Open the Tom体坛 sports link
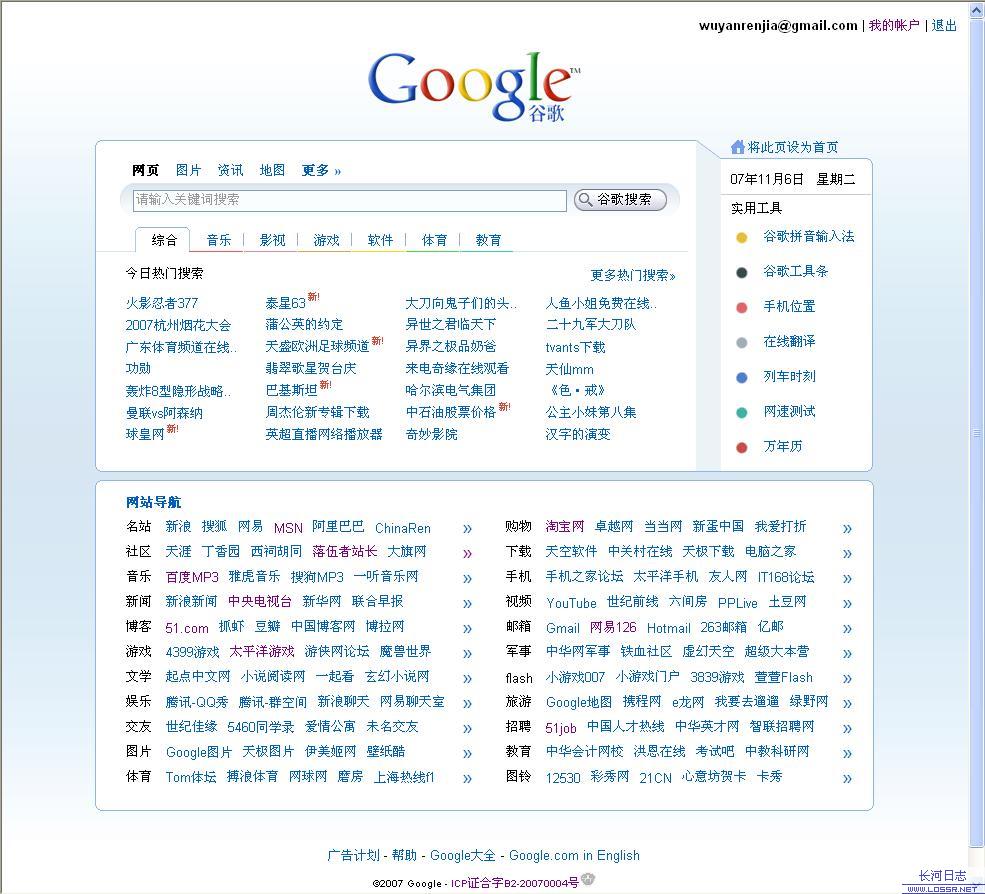The width and height of the screenshot is (985, 894). [191, 777]
